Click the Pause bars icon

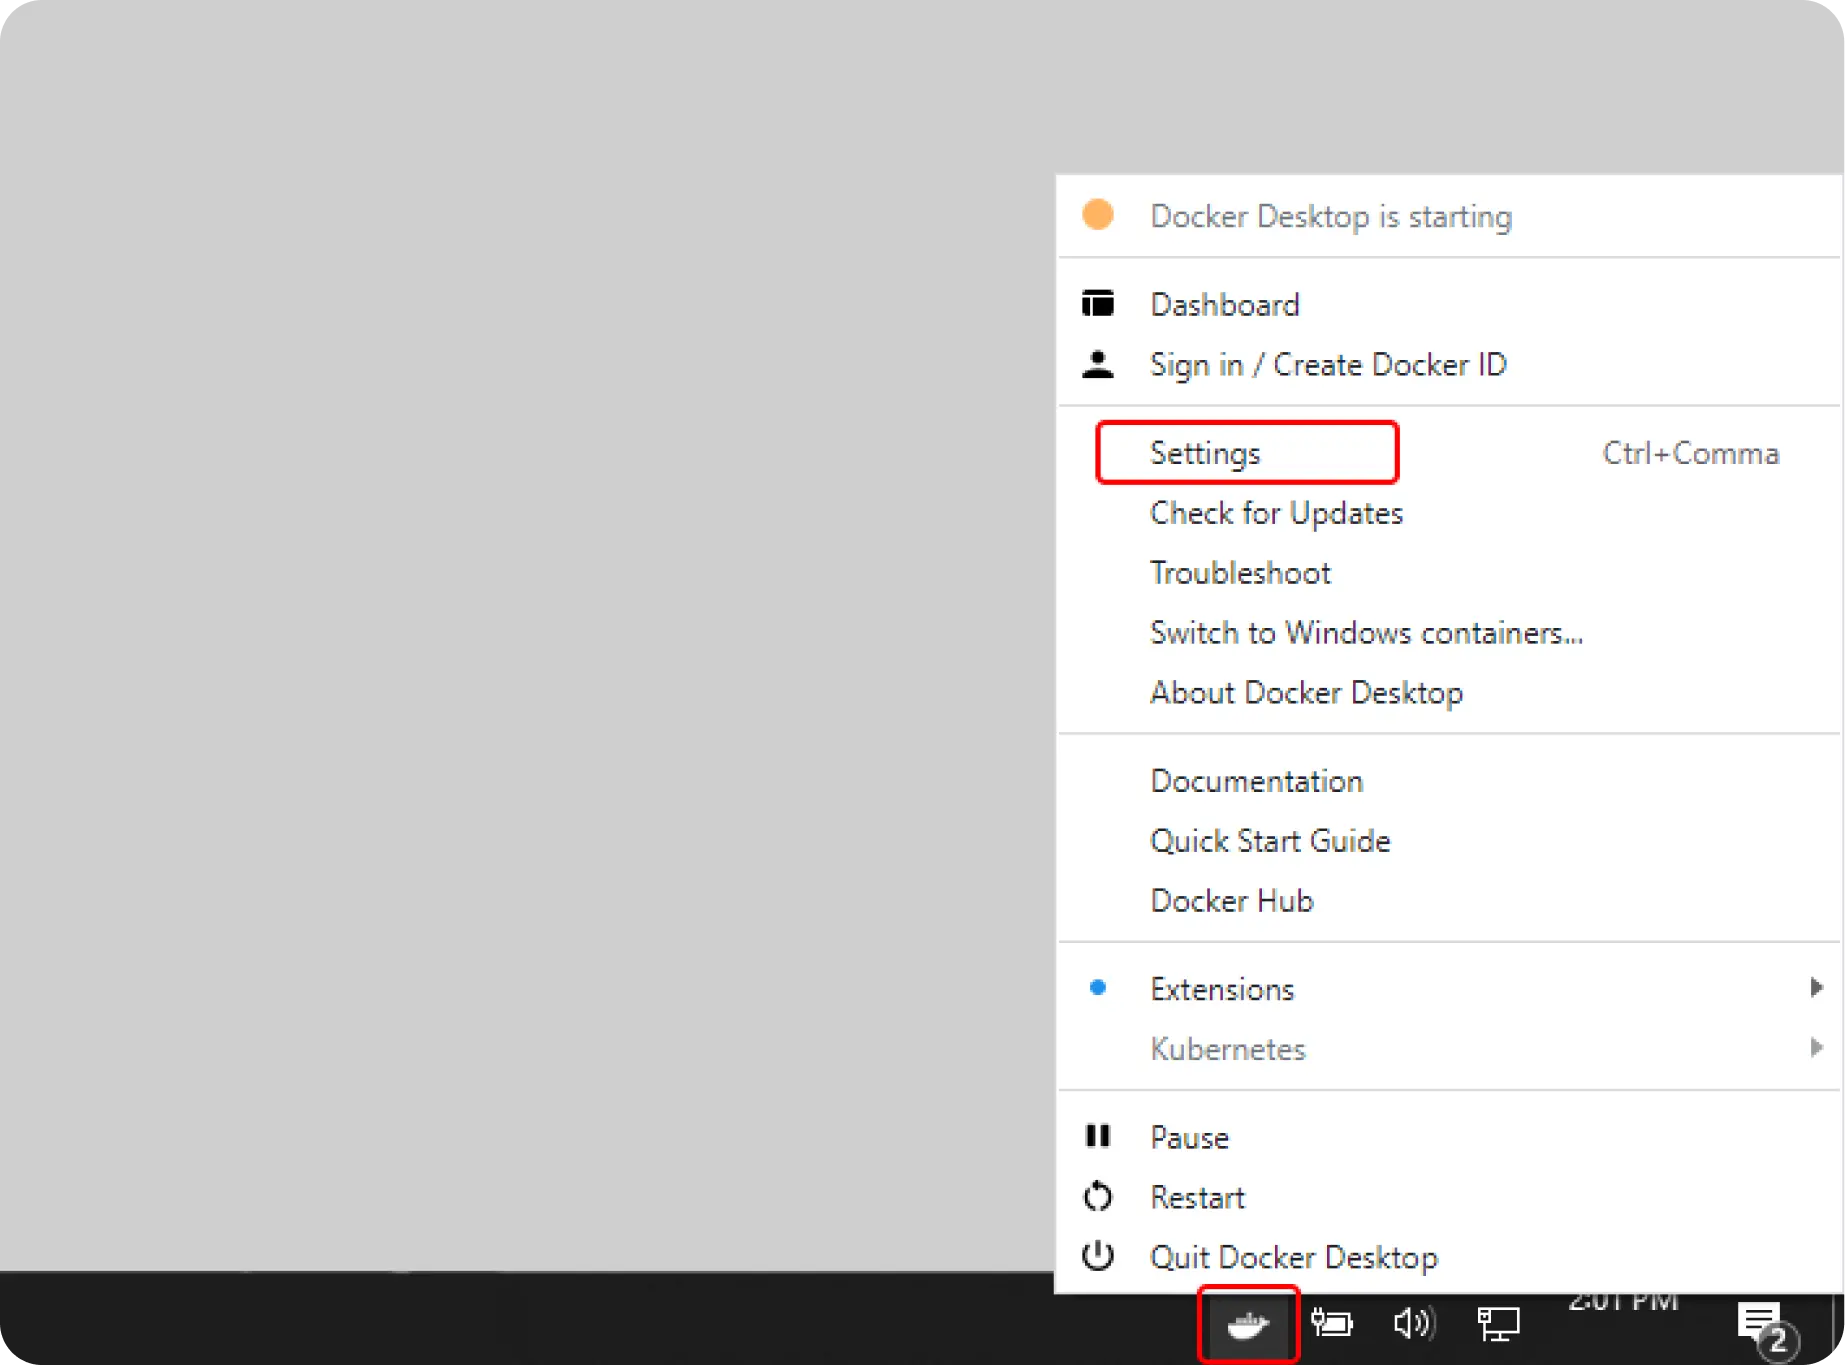[1098, 1137]
